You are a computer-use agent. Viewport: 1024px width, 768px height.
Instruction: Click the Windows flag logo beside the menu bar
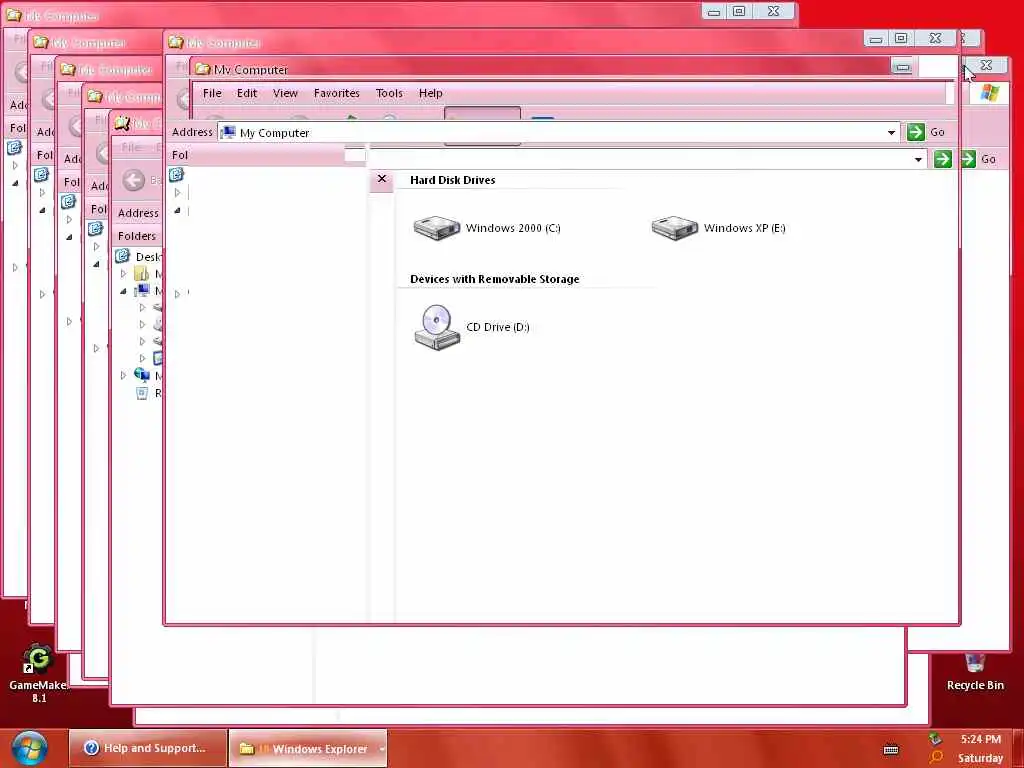pos(989,93)
